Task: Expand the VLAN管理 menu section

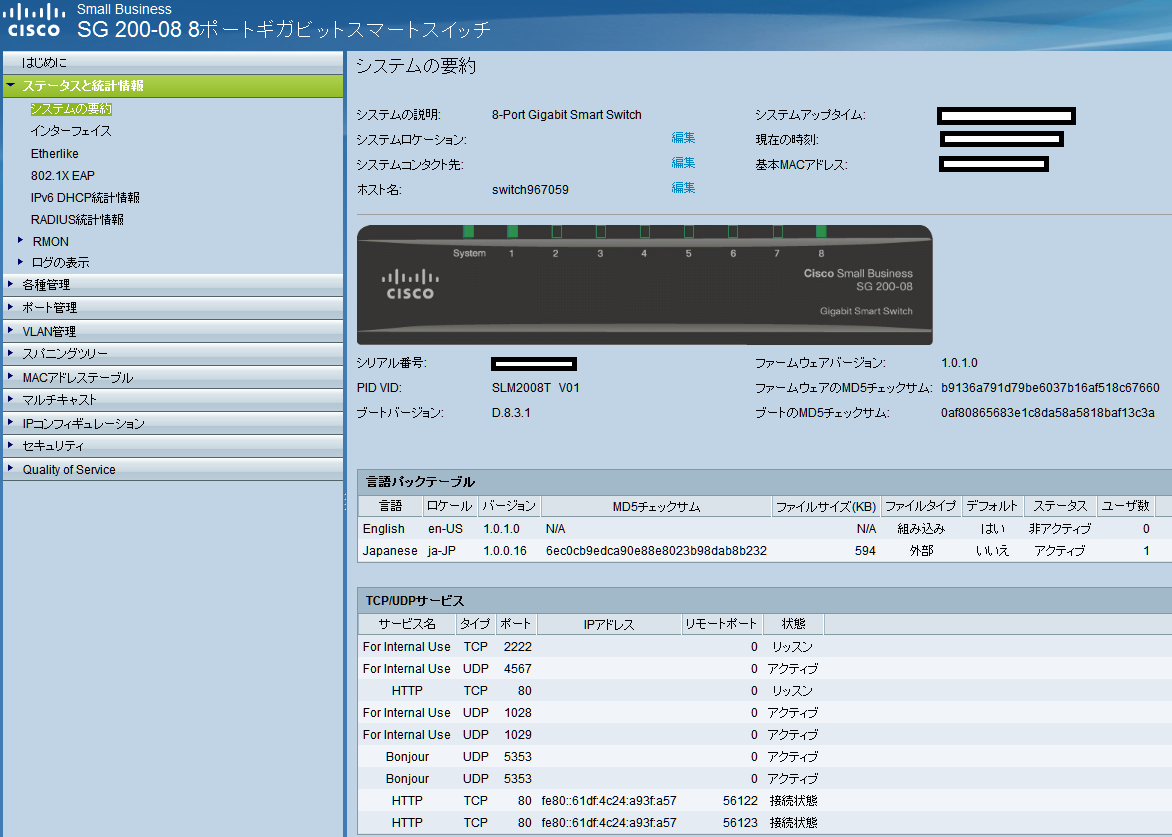Action: coord(173,331)
